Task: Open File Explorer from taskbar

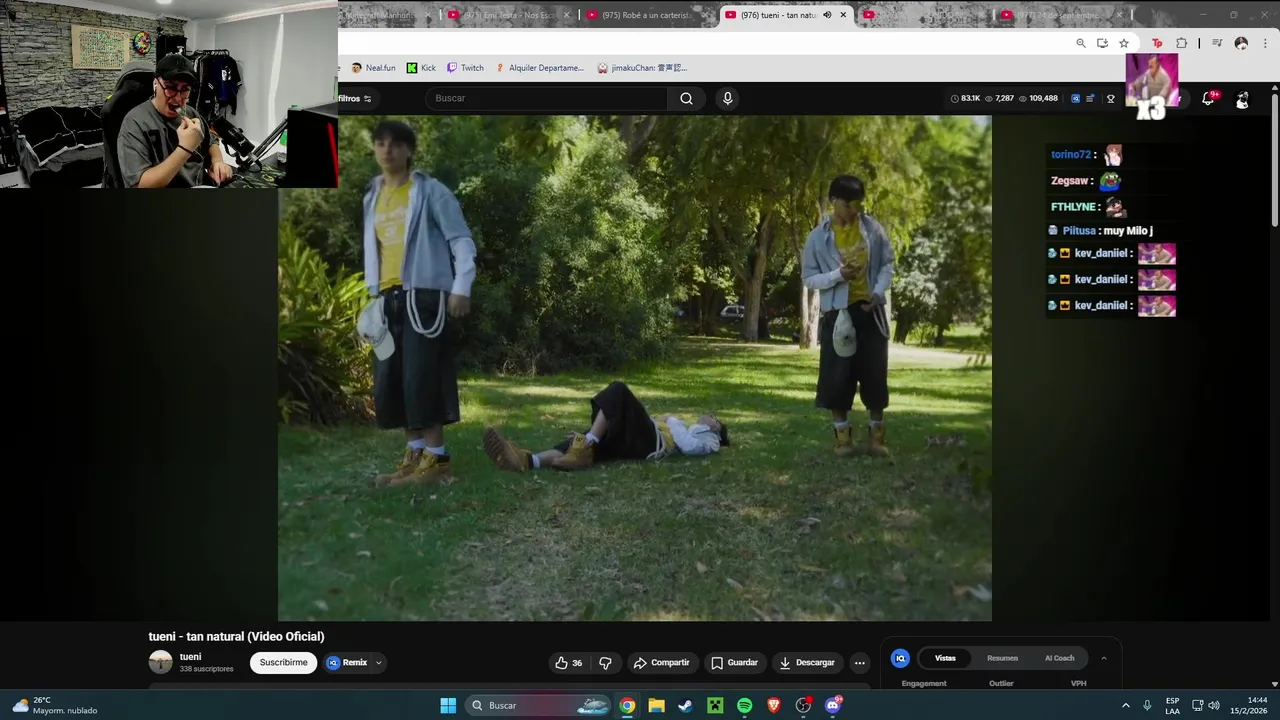Action: [656, 705]
